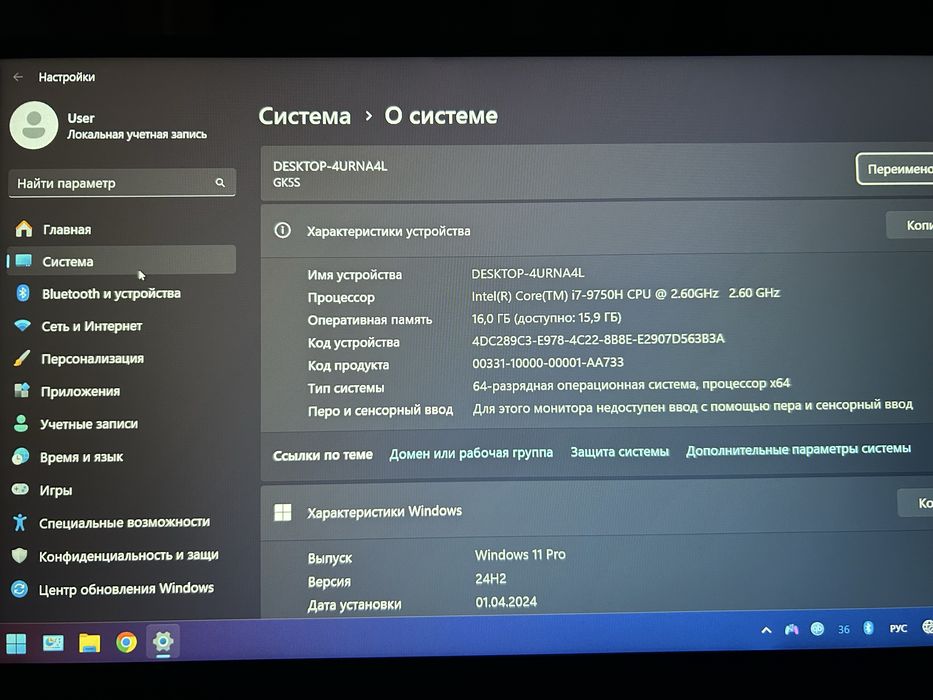
Task: Open File Explorer from the taskbar
Action: 90,643
